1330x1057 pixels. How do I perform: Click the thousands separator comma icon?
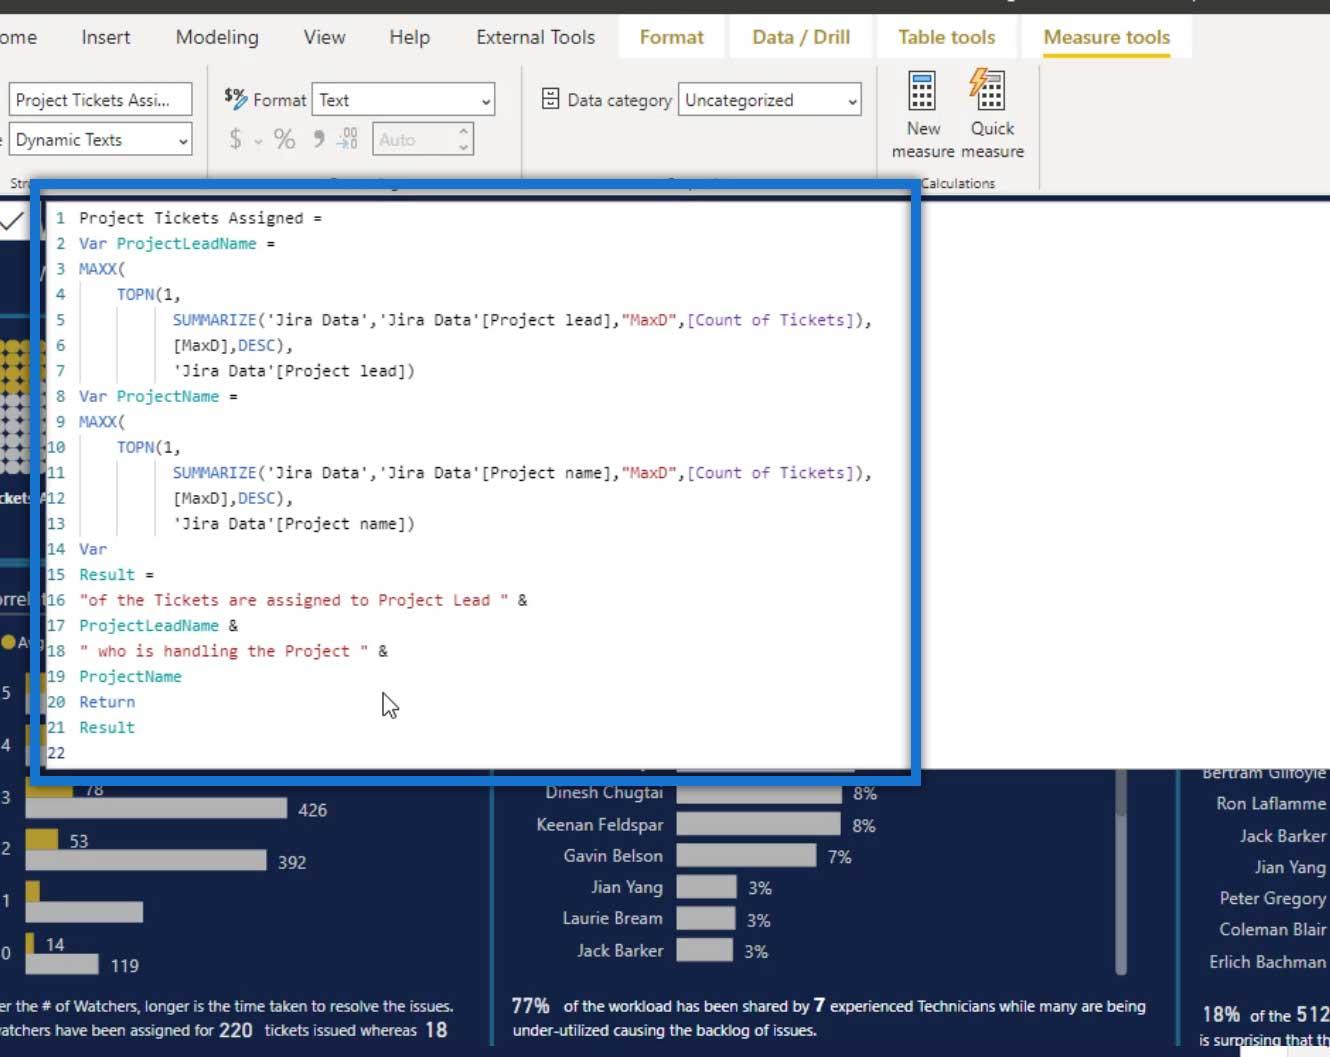318,140
